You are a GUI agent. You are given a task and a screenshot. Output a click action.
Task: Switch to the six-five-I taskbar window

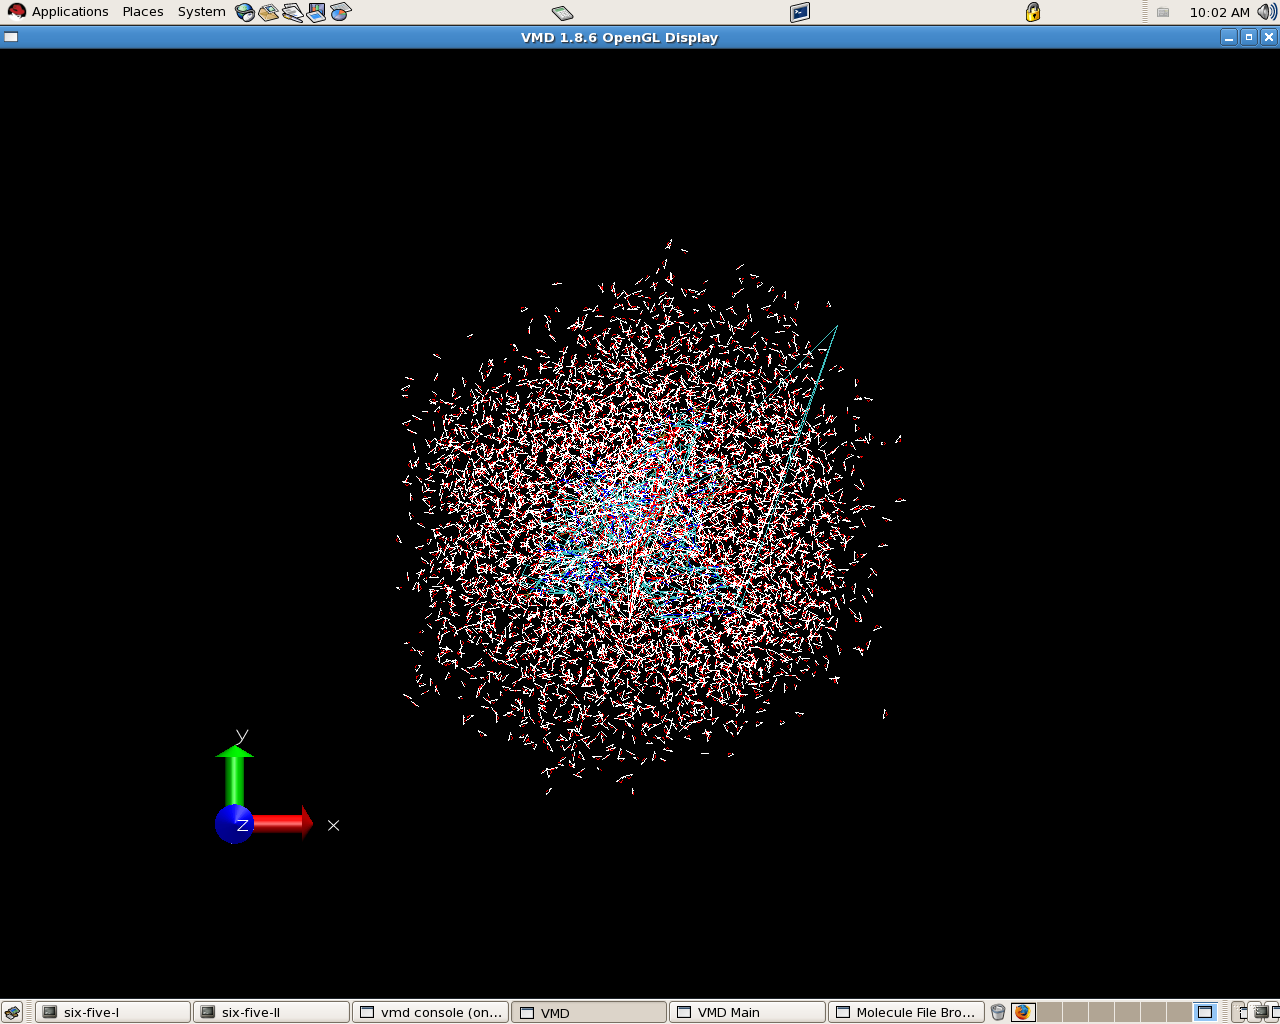(112, 1012)
